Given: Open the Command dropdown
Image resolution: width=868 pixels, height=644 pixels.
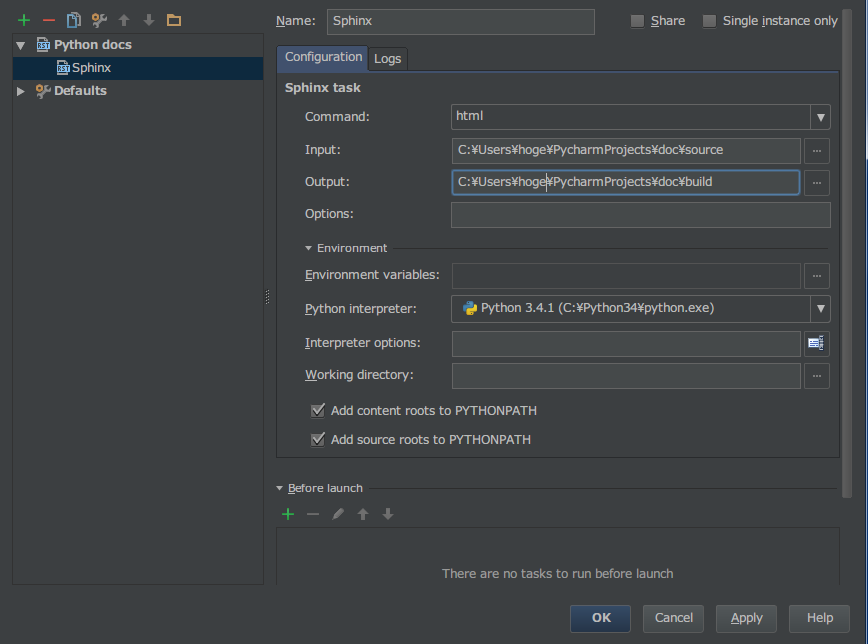Looking at the screenshot, I should tap(820, 116).
